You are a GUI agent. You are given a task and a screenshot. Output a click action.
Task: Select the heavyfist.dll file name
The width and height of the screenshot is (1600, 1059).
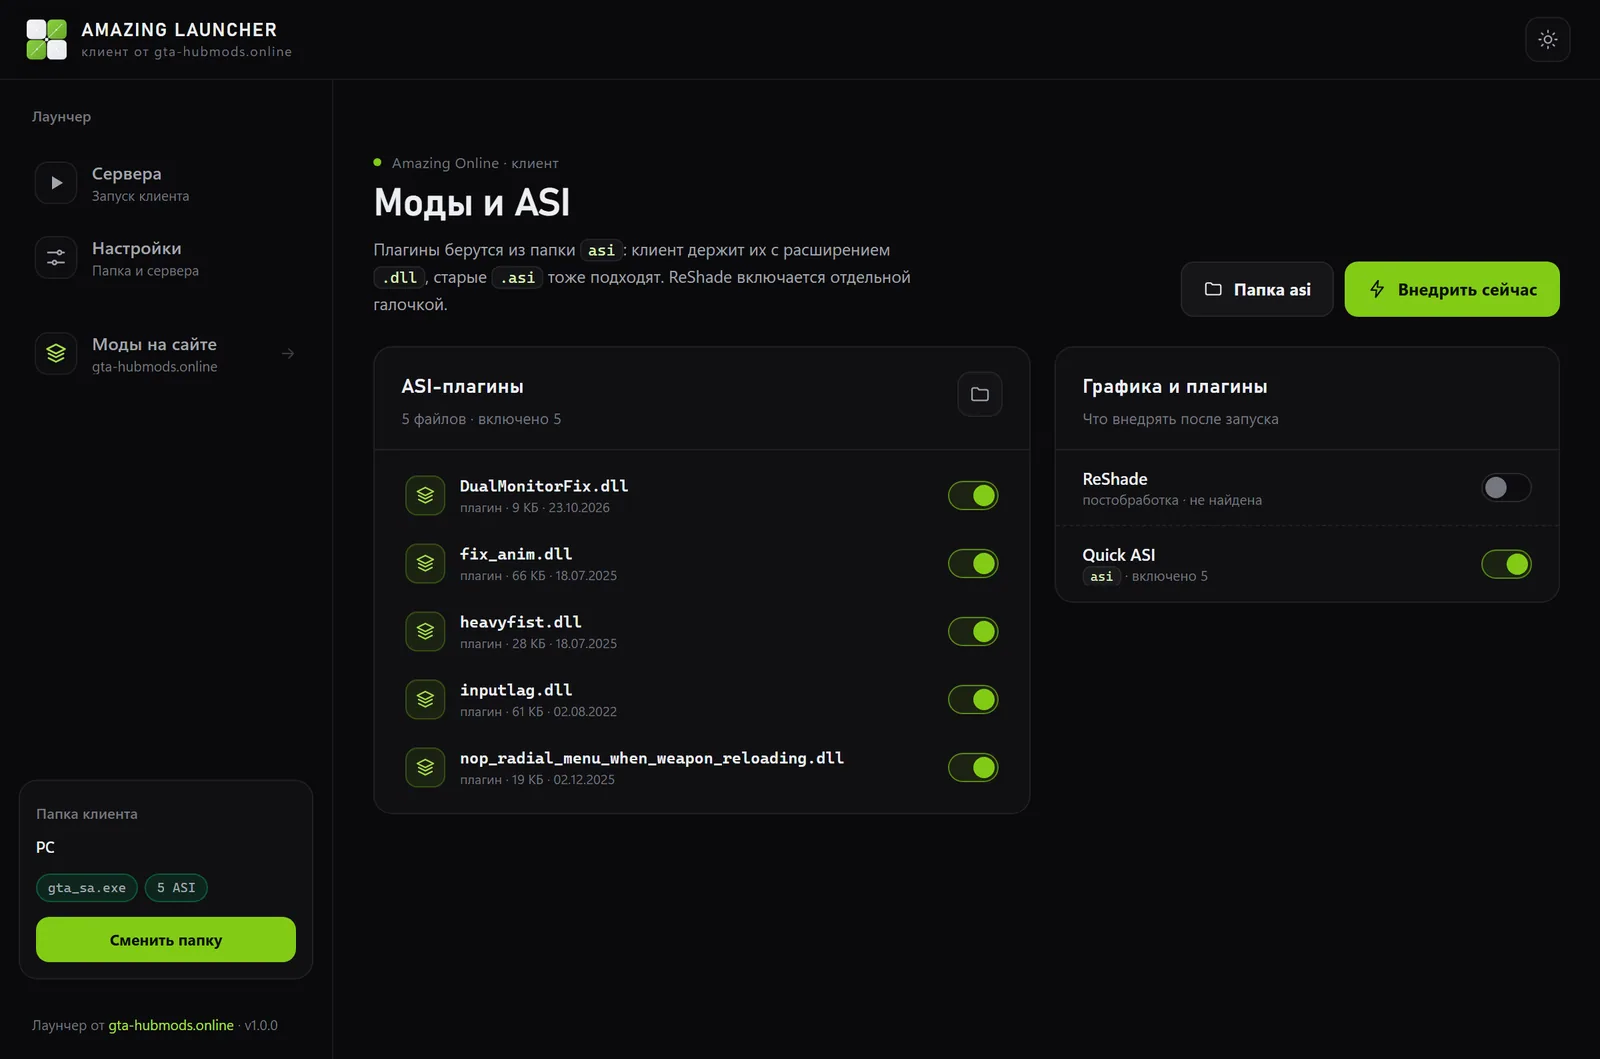click(x=521, y=622)
